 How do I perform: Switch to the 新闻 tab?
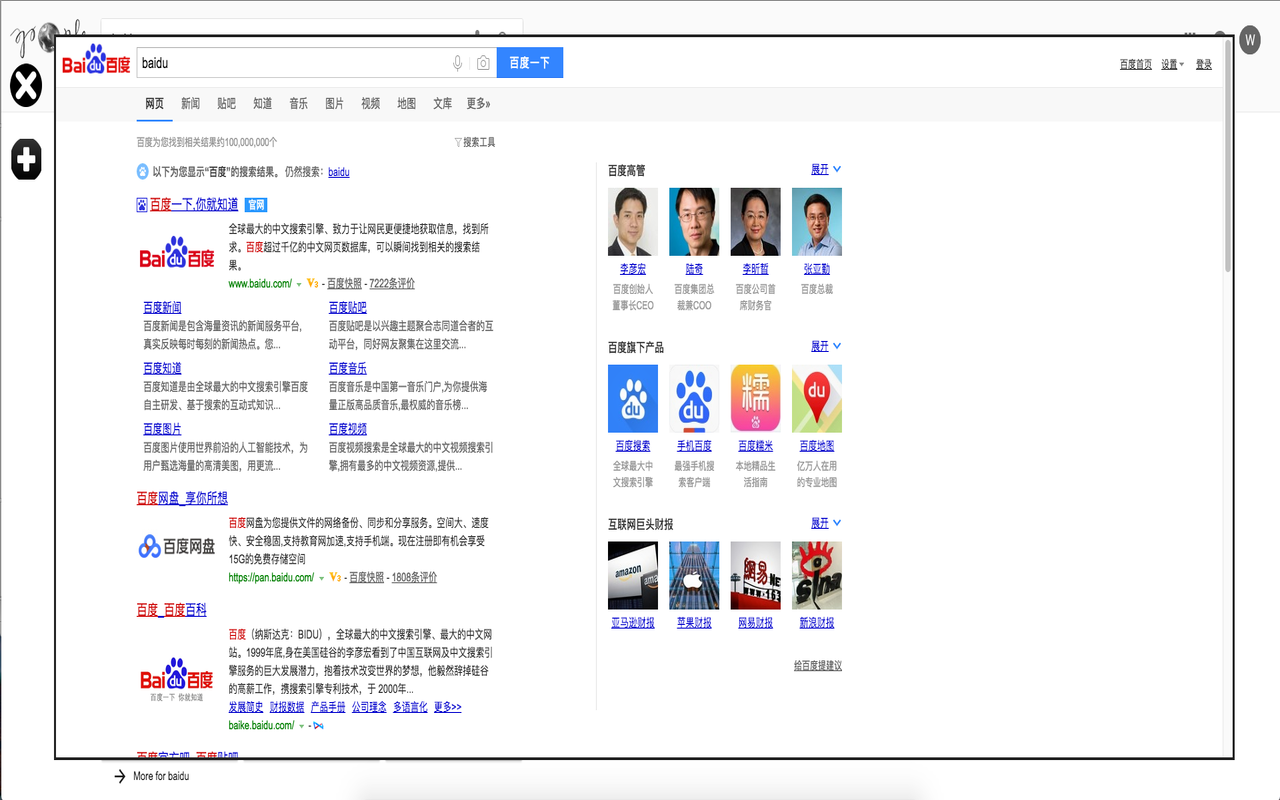pos(190,104)
